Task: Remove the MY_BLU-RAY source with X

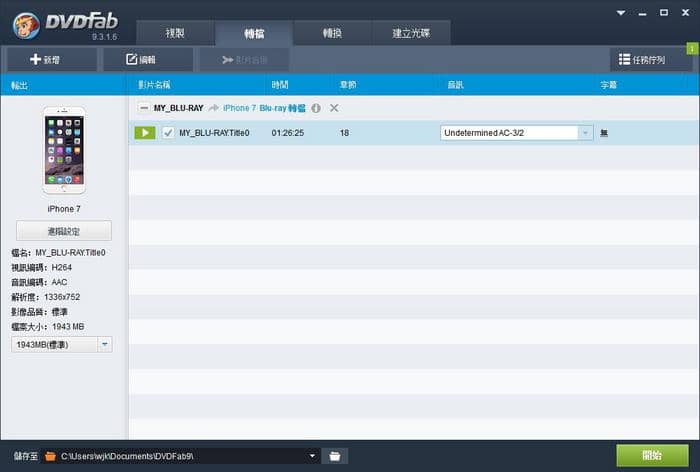Action: (334, 108)
